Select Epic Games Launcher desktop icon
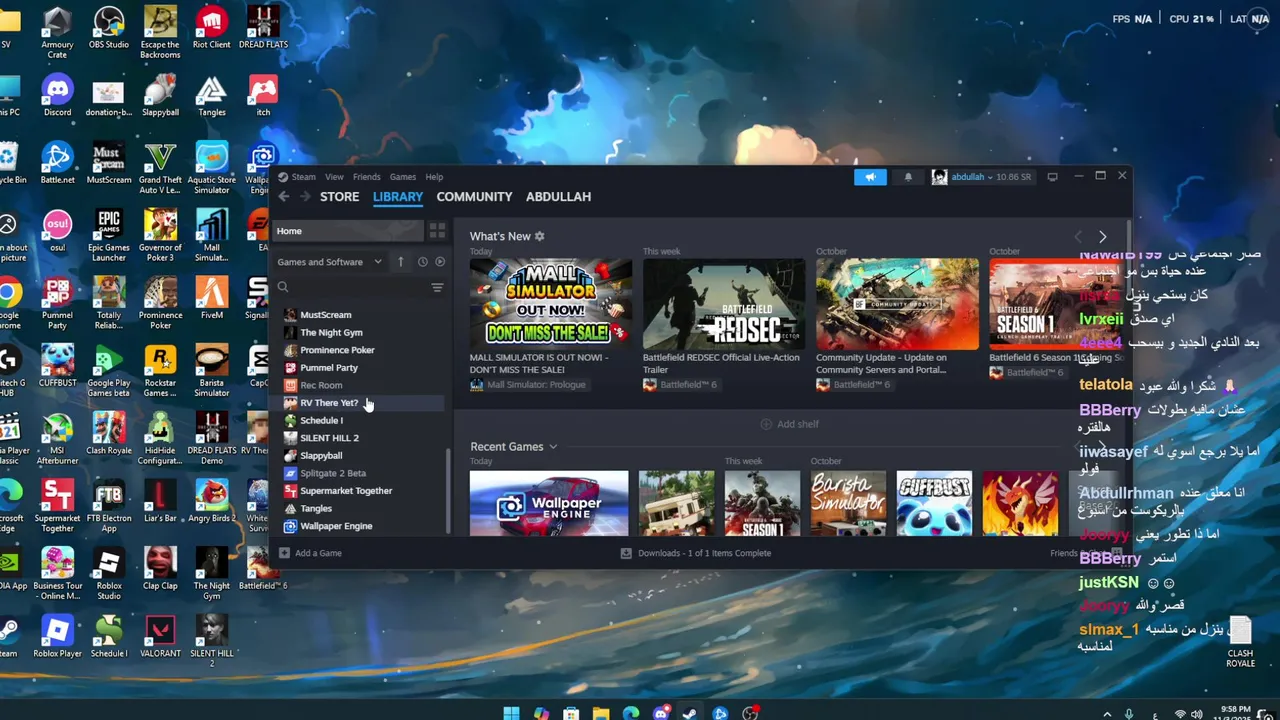The height and width of the screenshot is (720, 1280). click(x=108, y=236)
